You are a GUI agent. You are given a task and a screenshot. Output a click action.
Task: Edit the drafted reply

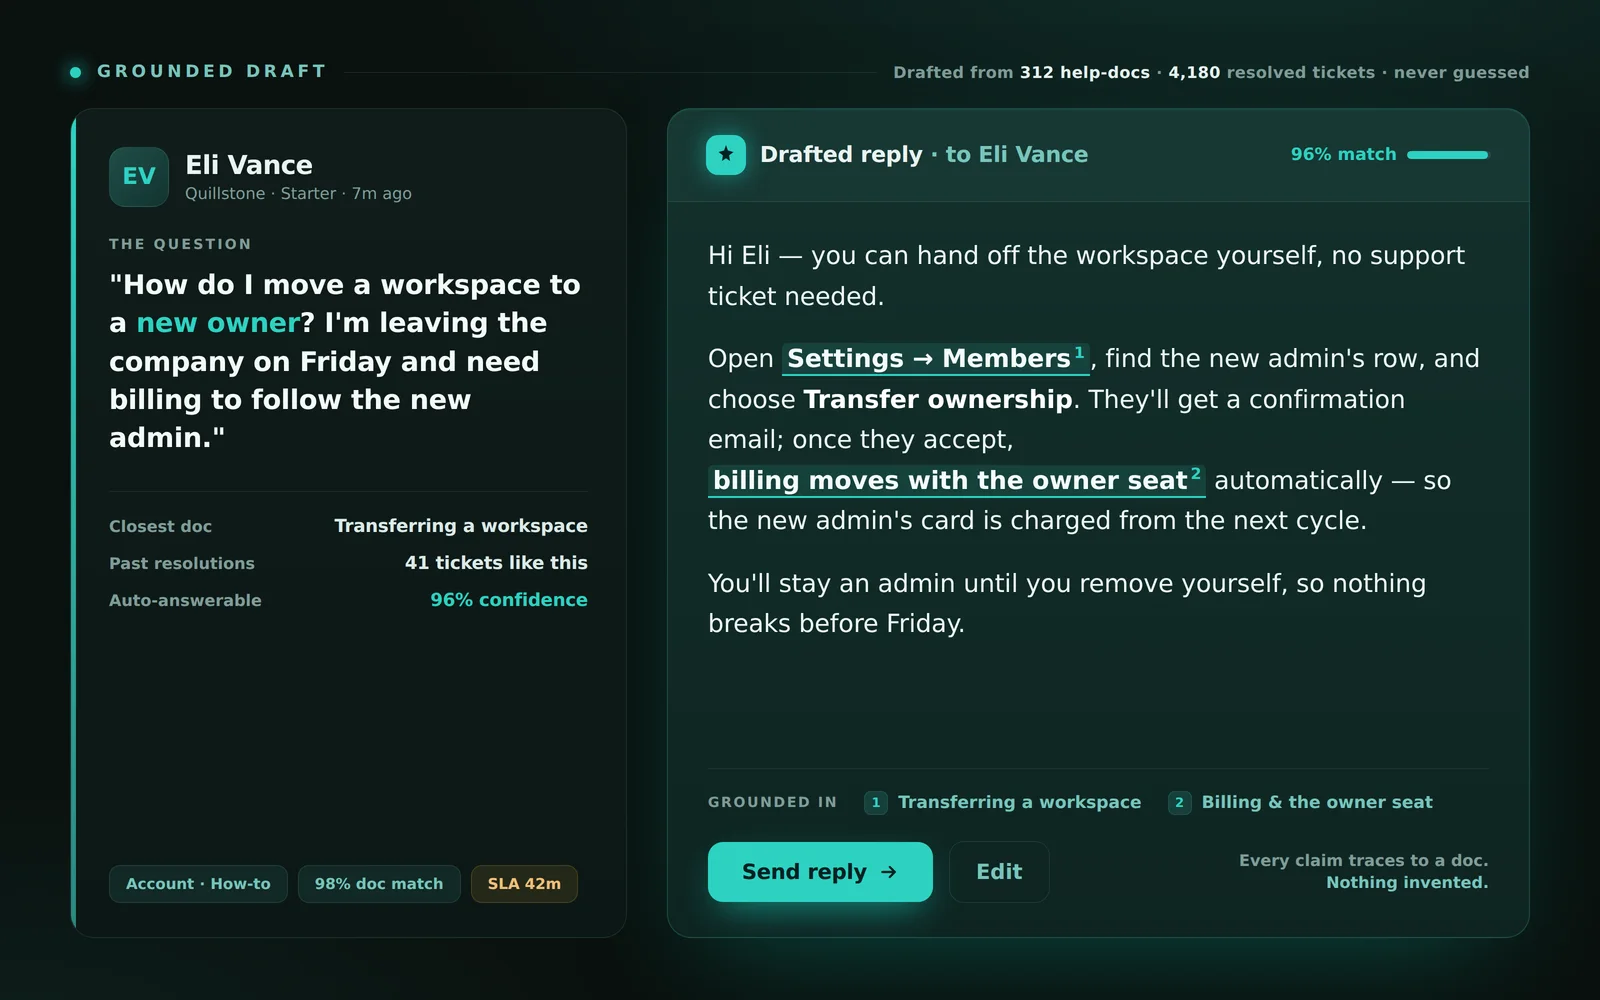pyautogui.click(x=999, y=872)
